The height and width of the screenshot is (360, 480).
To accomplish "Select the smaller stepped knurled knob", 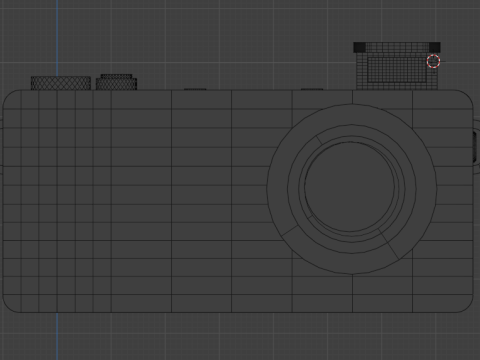I will pyautogui.click(x=116, y=82).
